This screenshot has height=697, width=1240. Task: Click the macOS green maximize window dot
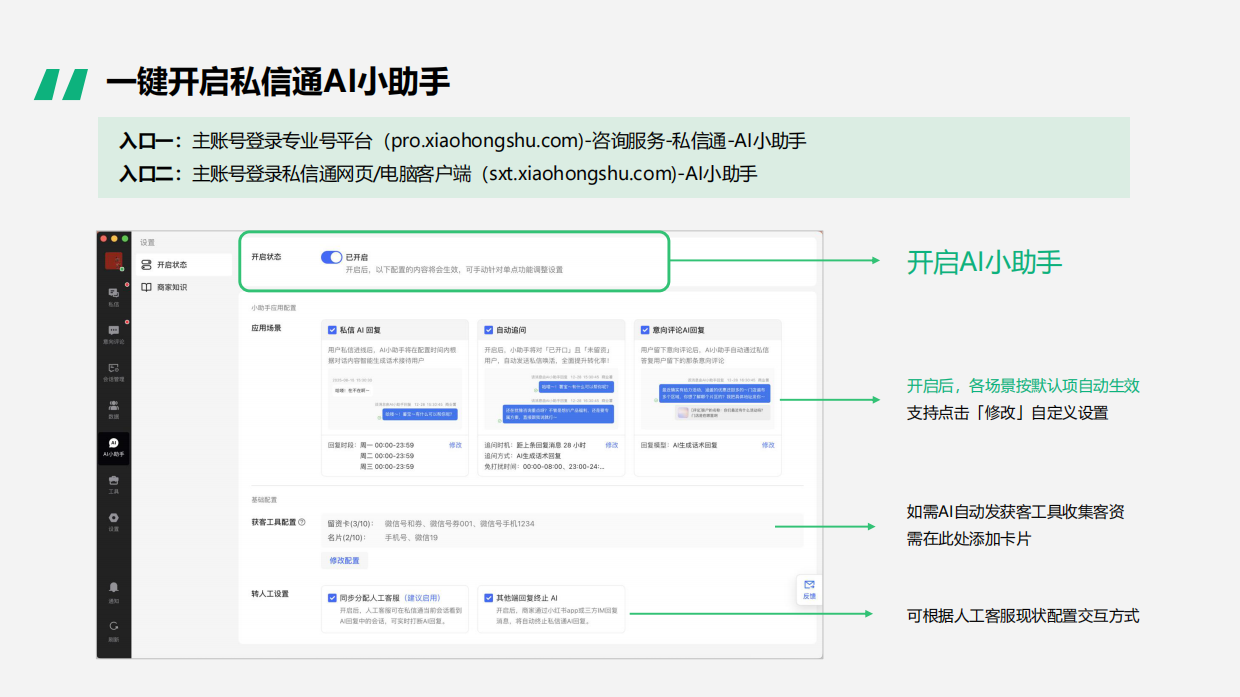[126, 239]
